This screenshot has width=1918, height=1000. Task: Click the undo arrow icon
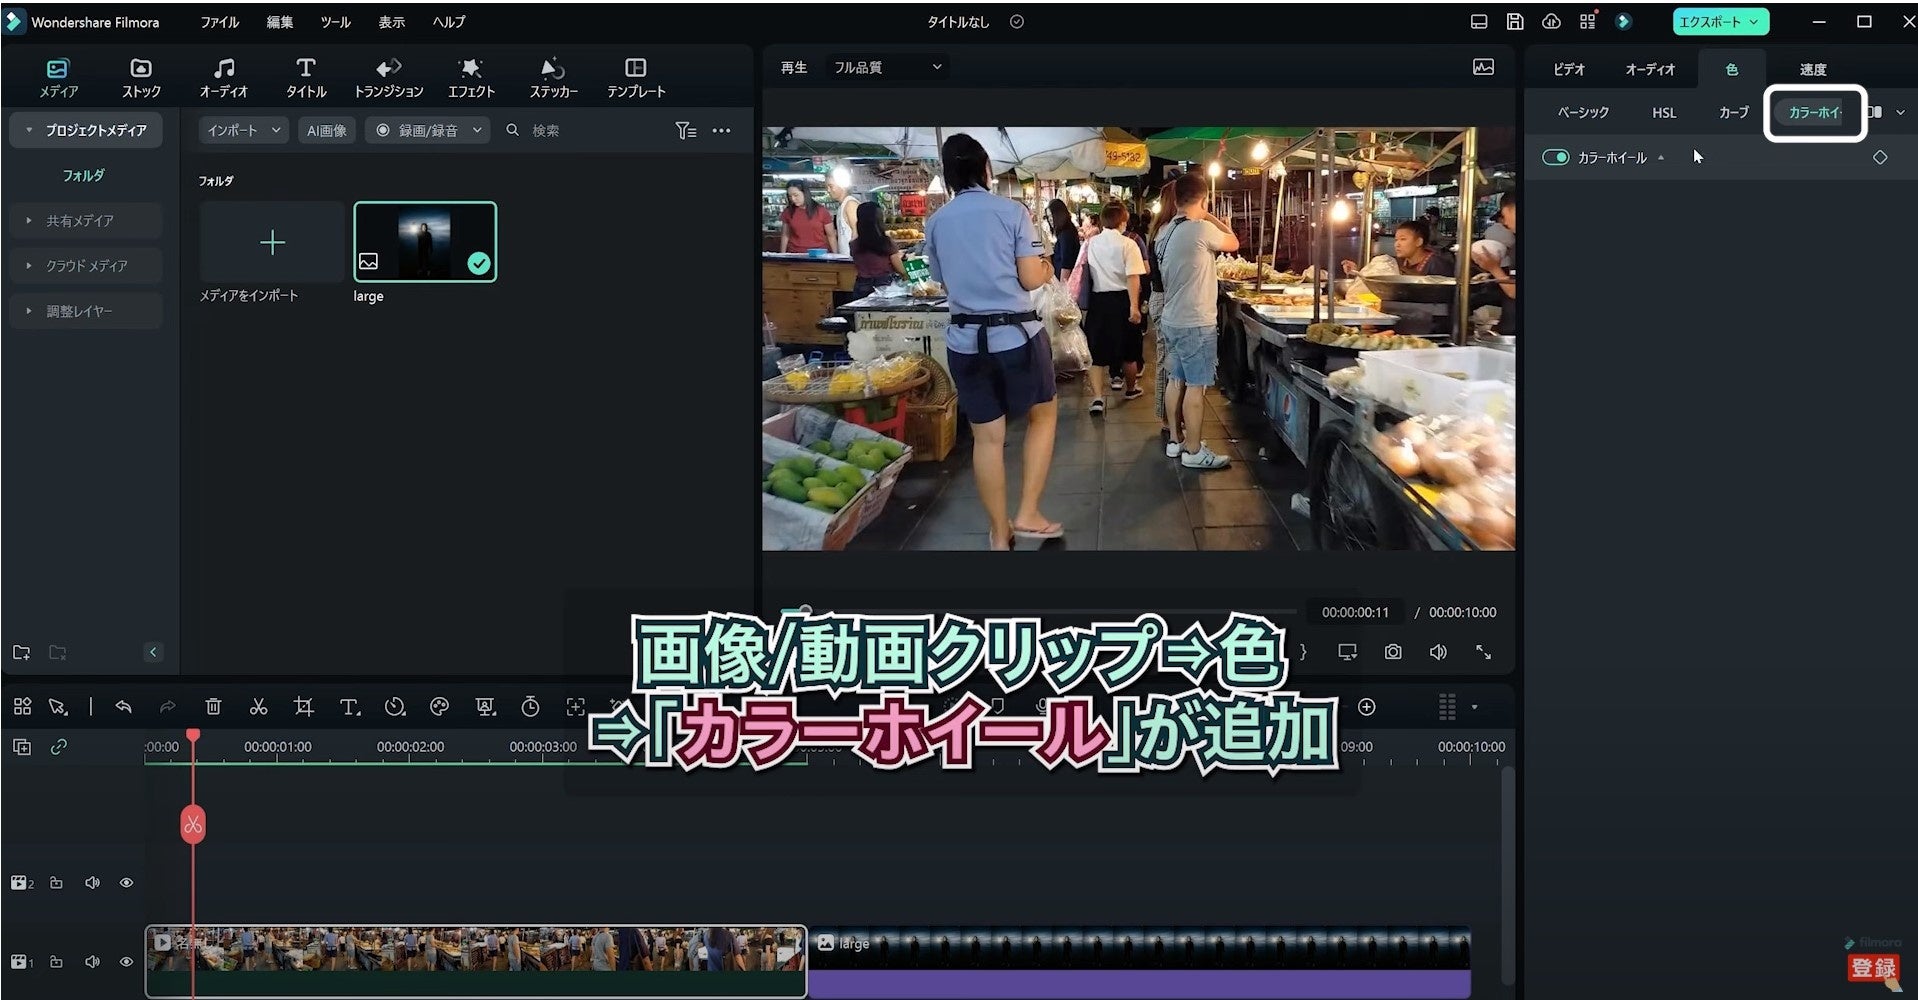(x=123, y=707)
